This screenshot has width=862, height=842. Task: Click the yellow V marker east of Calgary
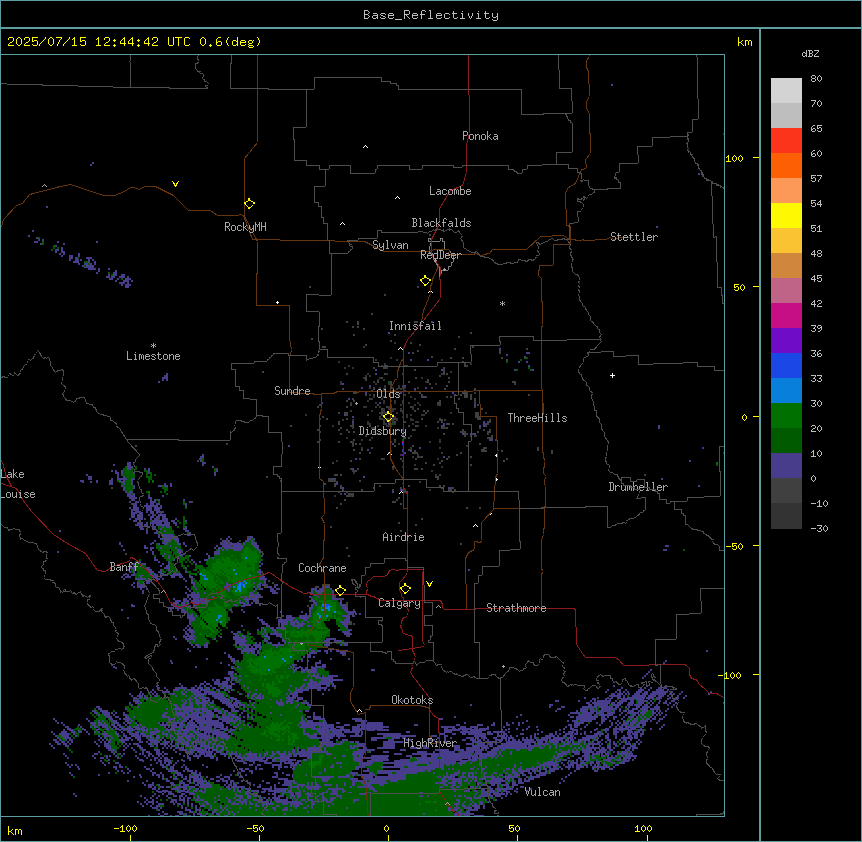[429, 584]
